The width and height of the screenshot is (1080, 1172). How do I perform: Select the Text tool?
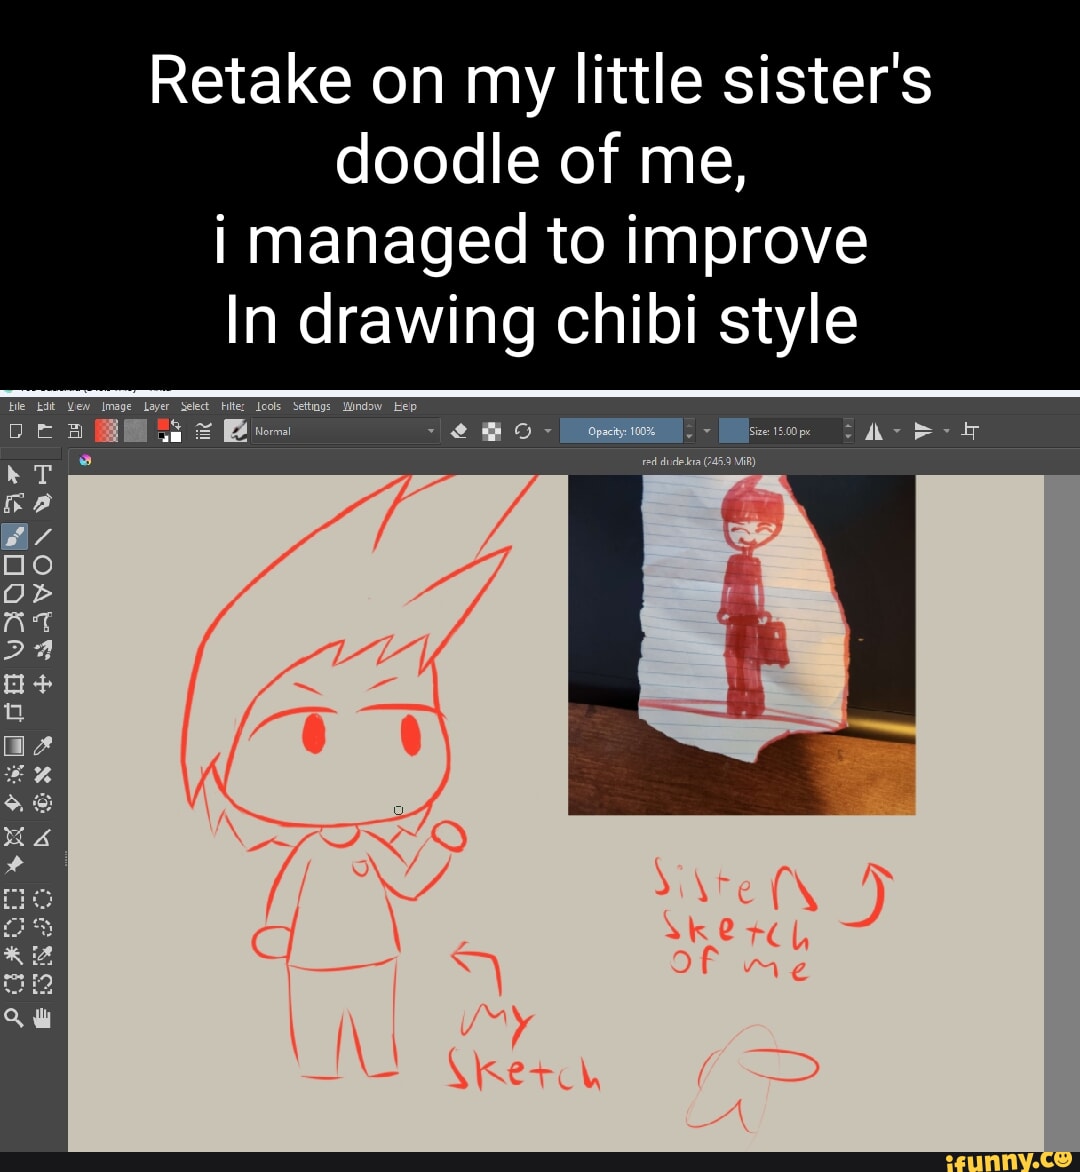tap(43, 474)
